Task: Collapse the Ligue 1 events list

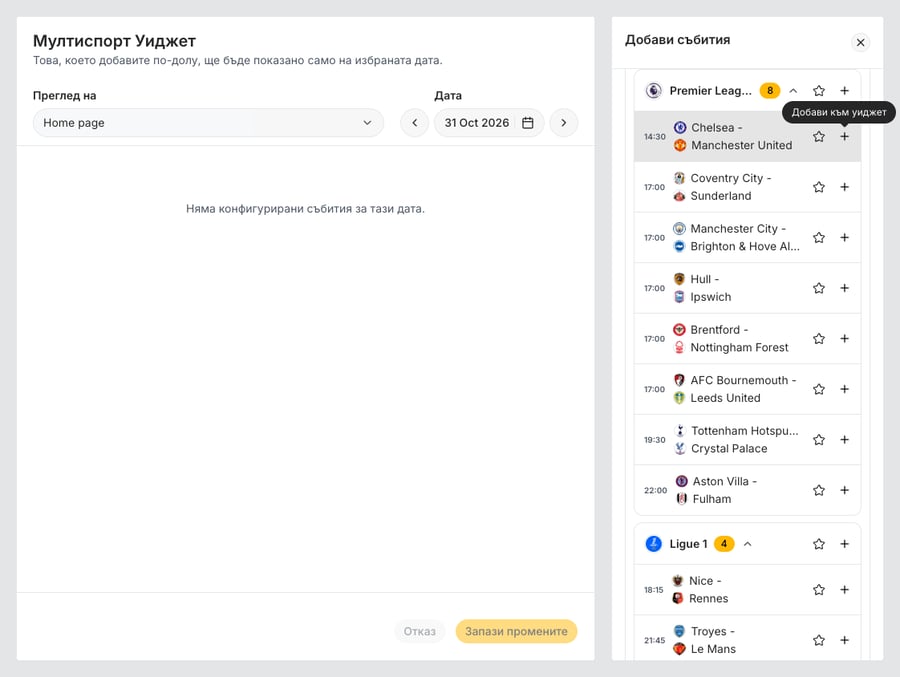Action: tap(747, 544)
